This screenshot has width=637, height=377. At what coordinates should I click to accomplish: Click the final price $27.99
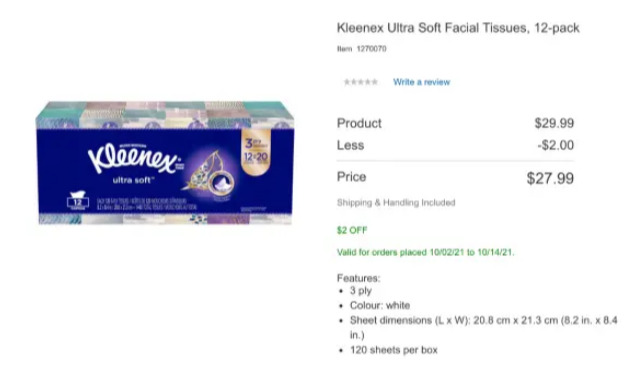(550, 178)
